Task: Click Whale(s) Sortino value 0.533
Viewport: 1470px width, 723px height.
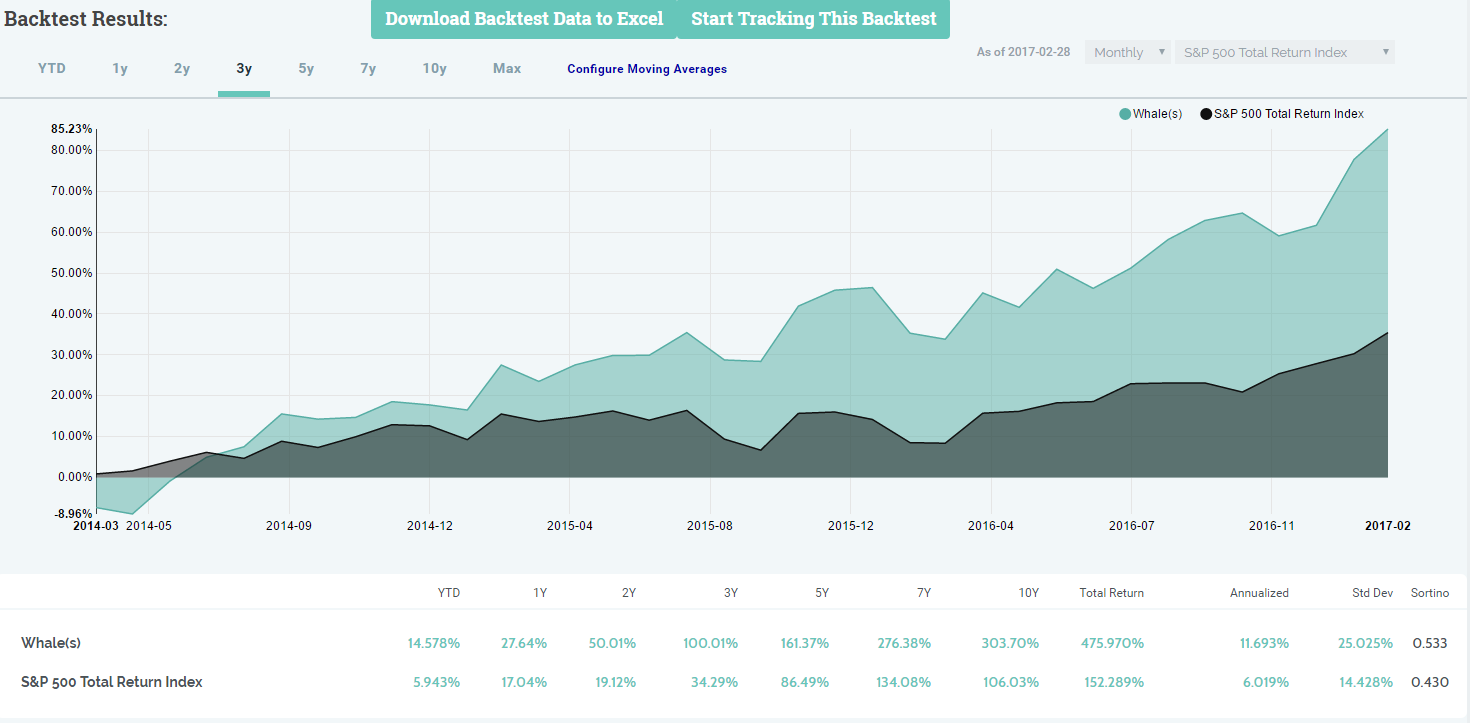Action: [x=1430, y=643]
